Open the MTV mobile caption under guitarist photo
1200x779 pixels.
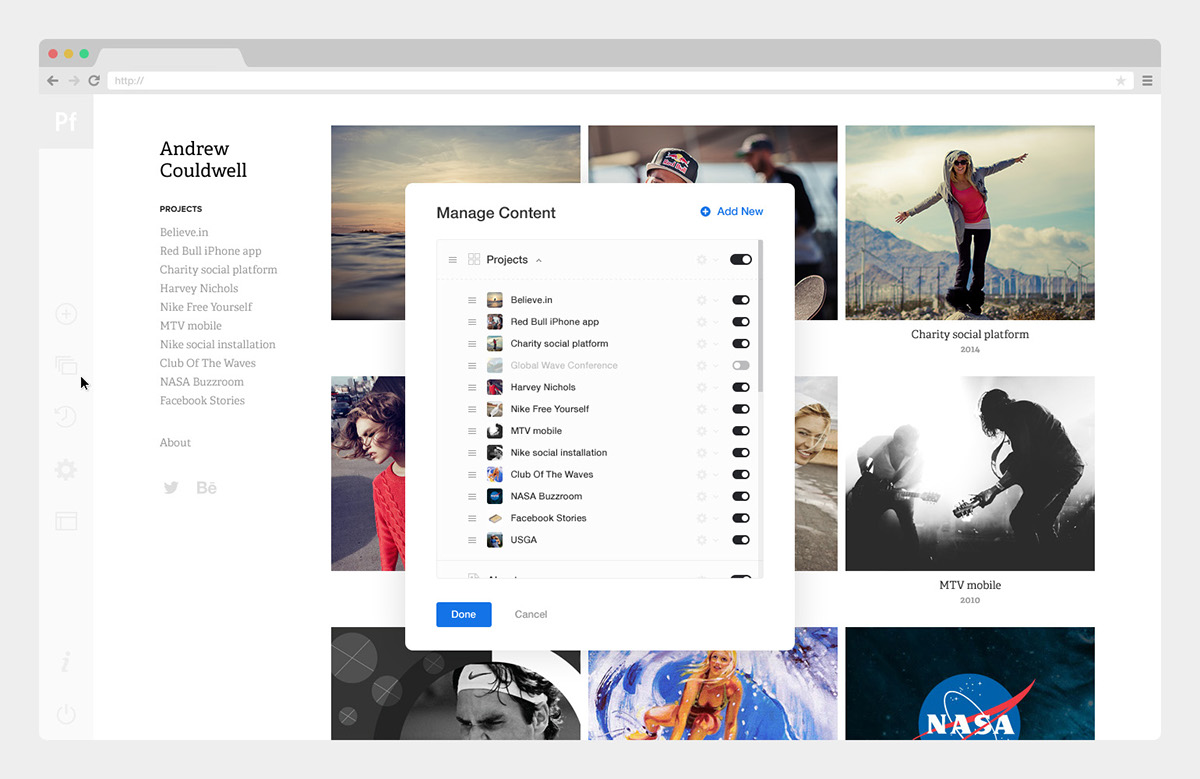(970, 585)
